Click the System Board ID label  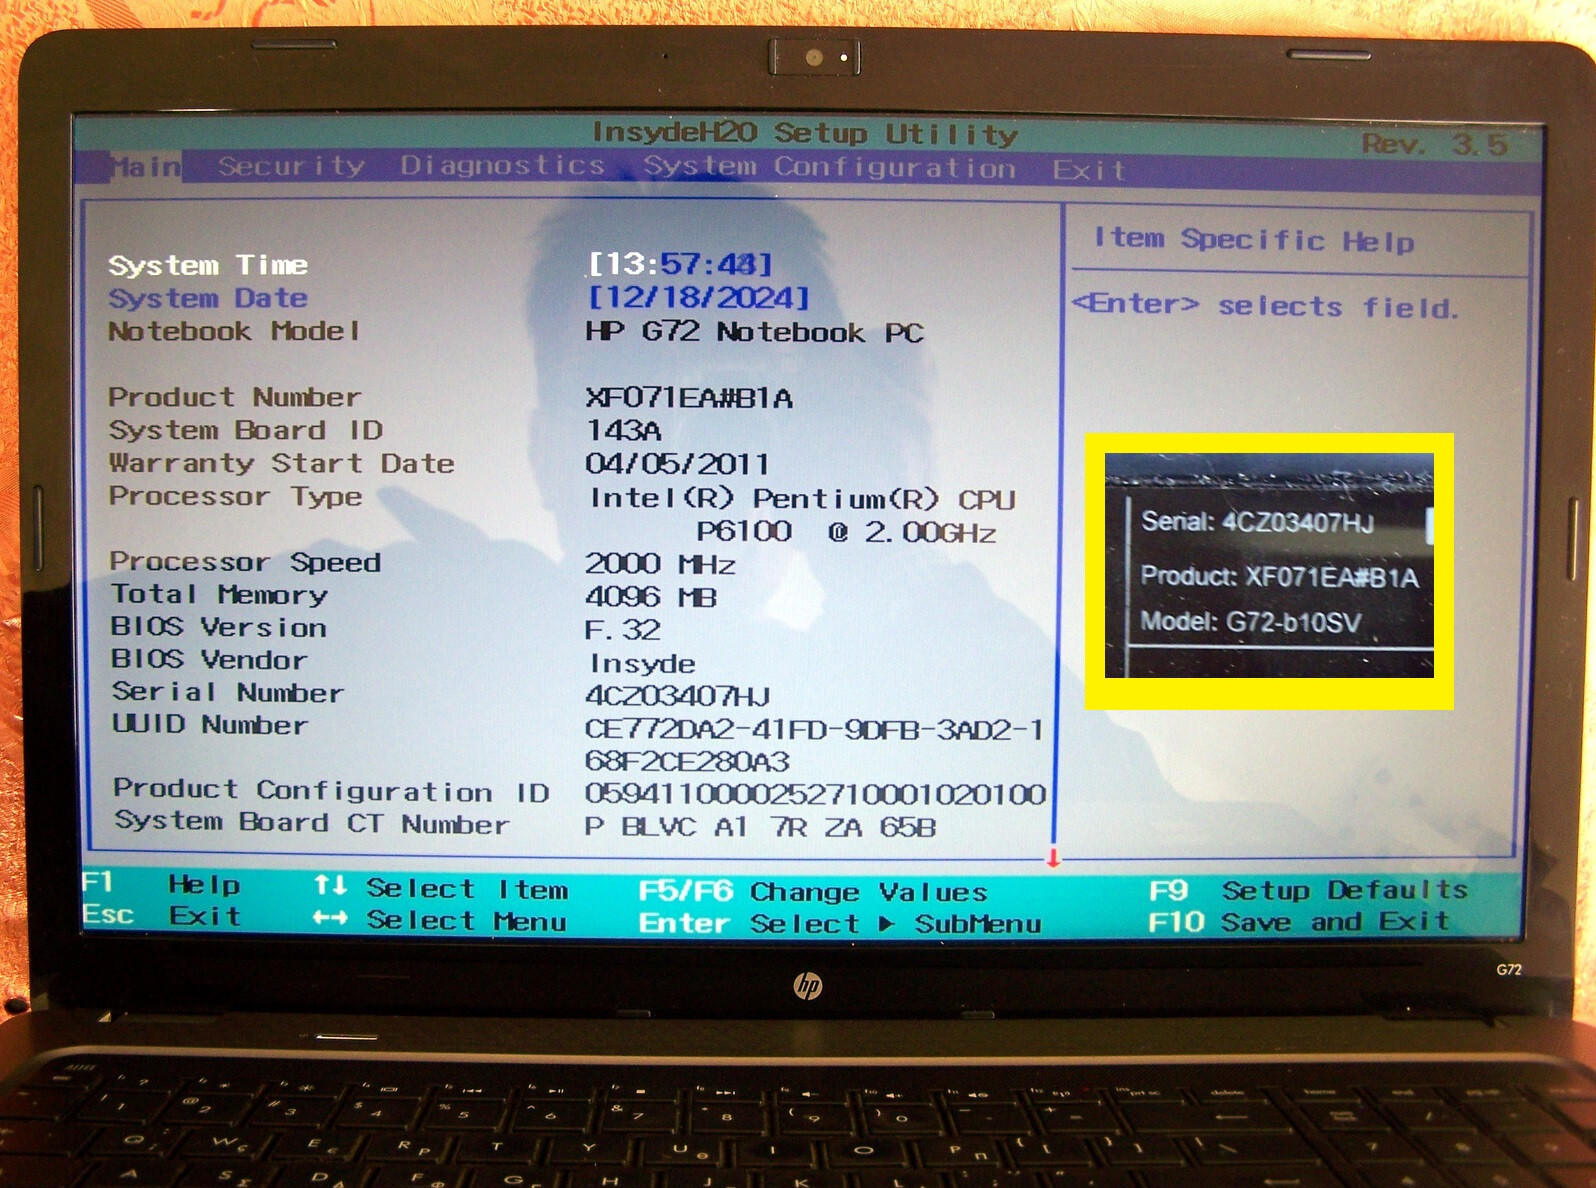pyautogui.click(x=246, y=430)
